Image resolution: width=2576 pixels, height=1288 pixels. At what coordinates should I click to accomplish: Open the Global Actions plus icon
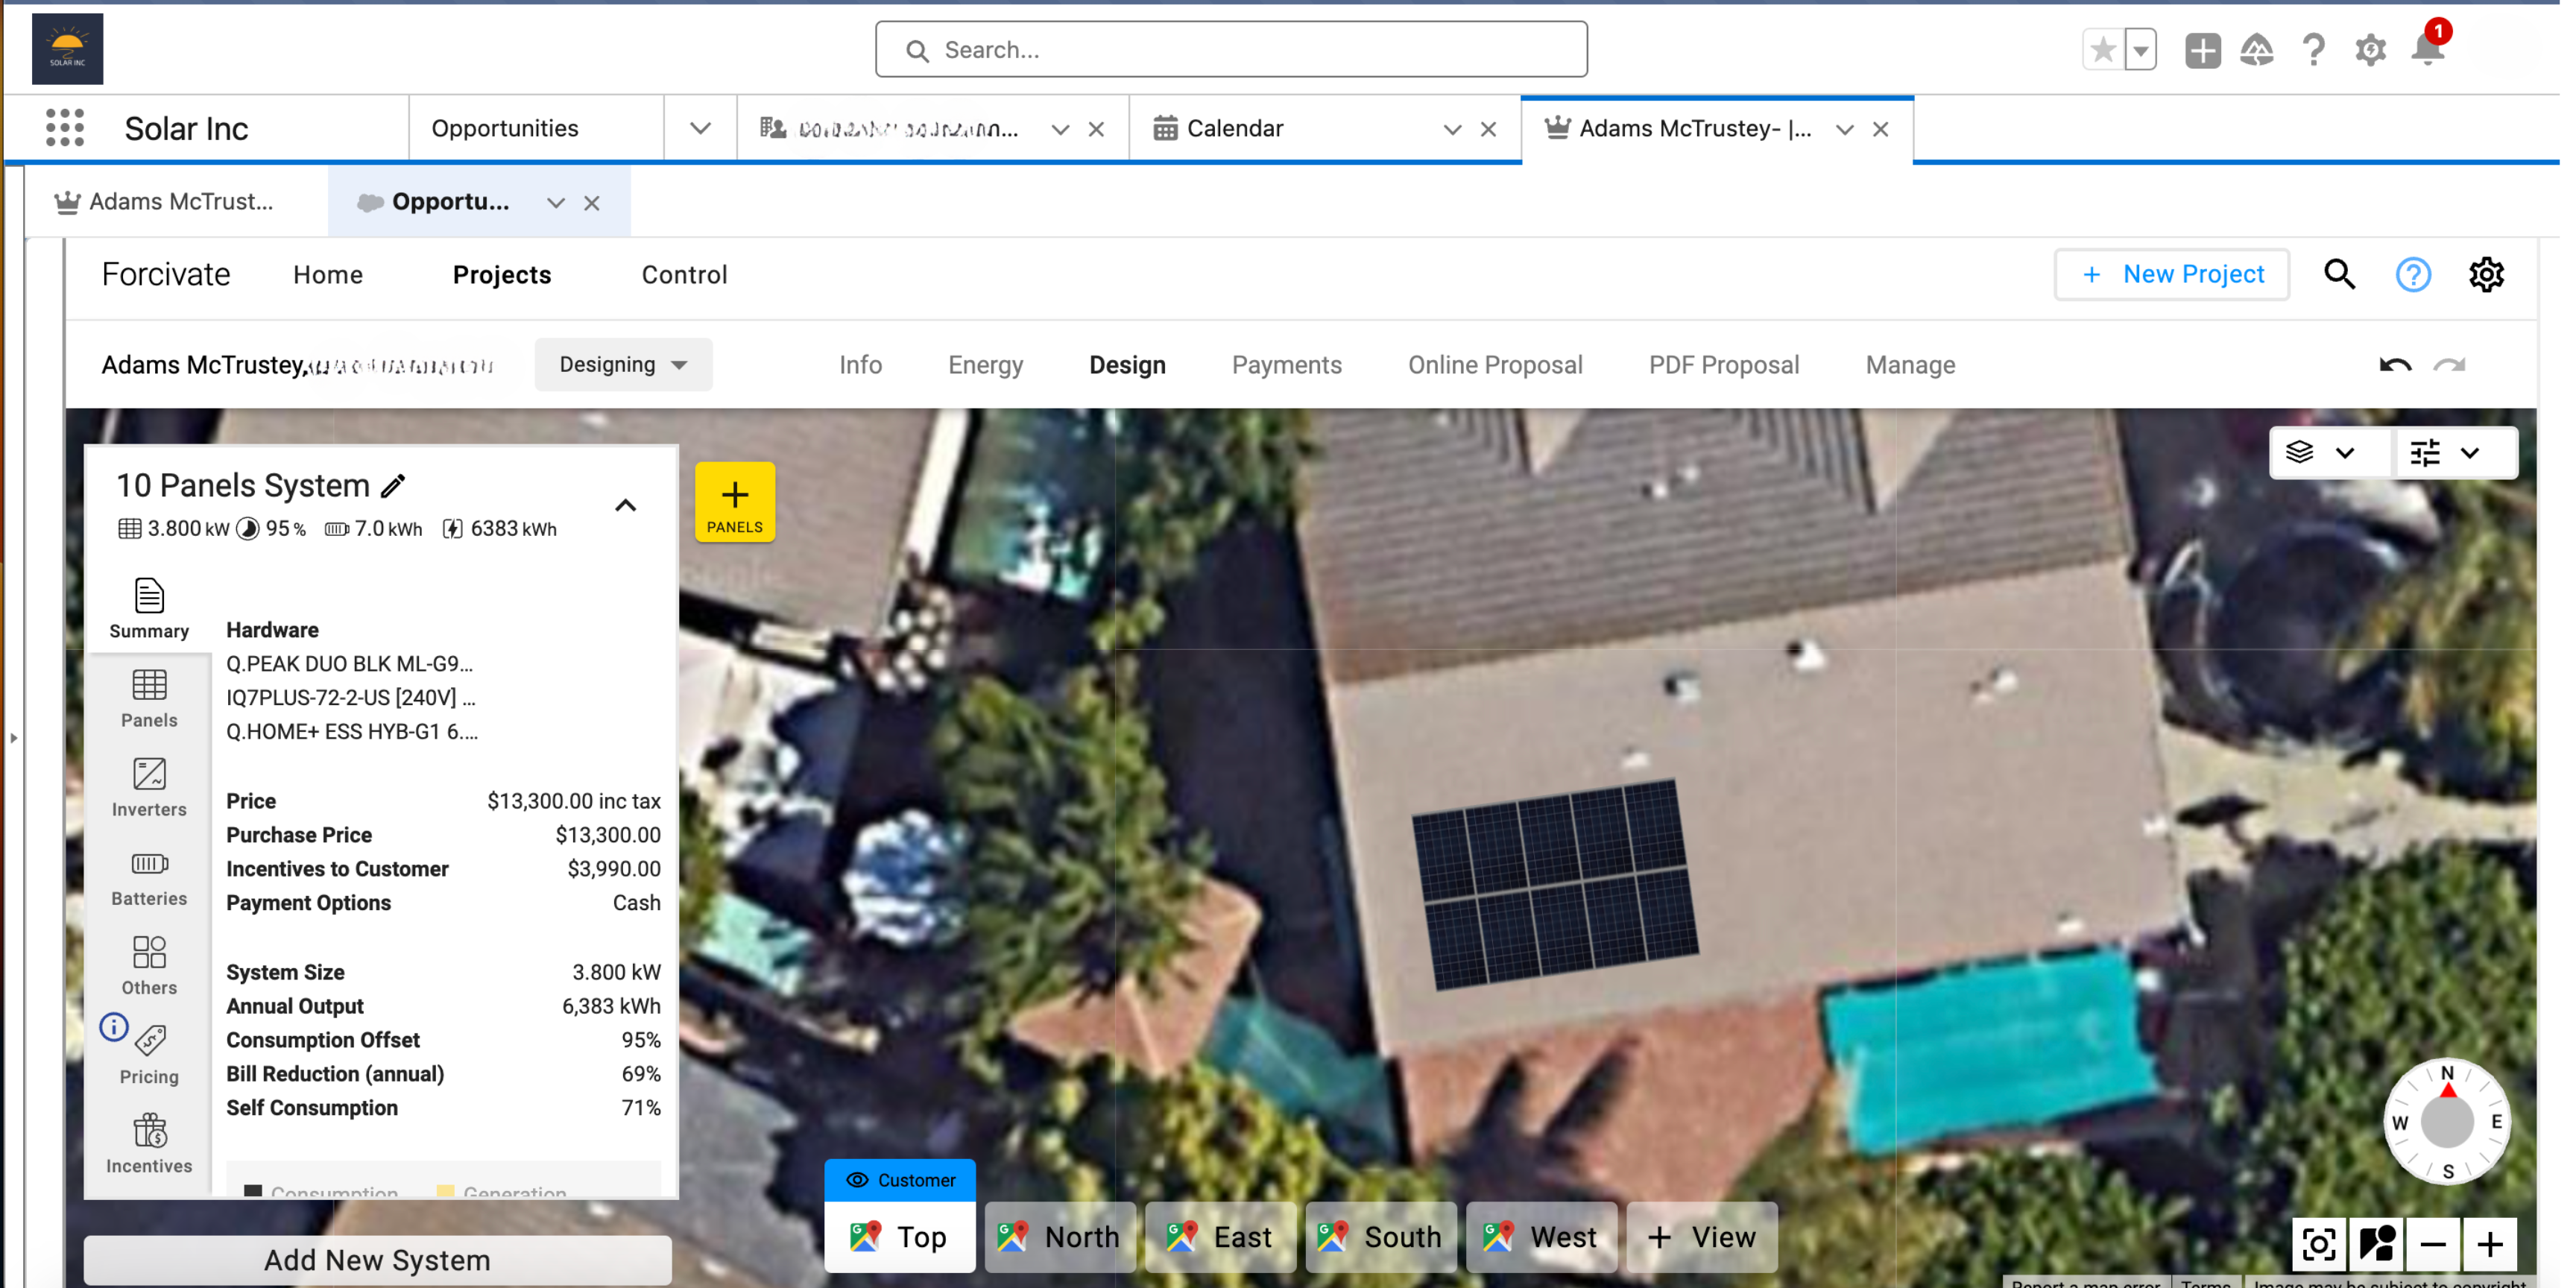2203,50
